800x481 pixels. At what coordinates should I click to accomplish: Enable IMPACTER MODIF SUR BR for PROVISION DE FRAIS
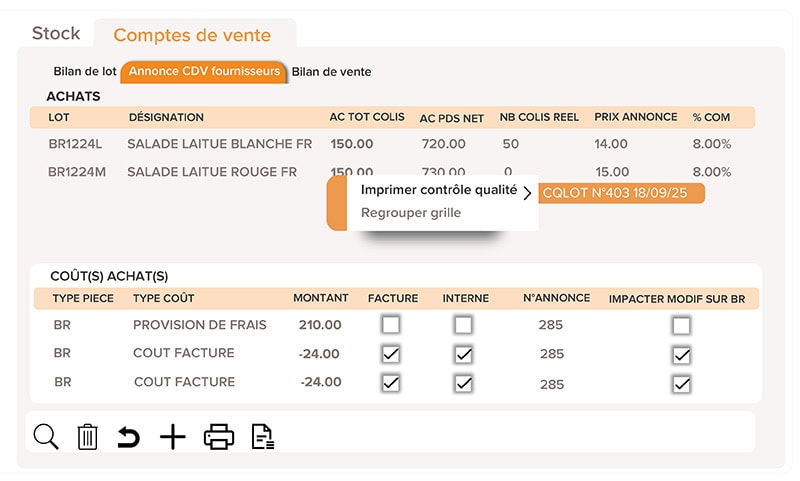pos(681,325)
